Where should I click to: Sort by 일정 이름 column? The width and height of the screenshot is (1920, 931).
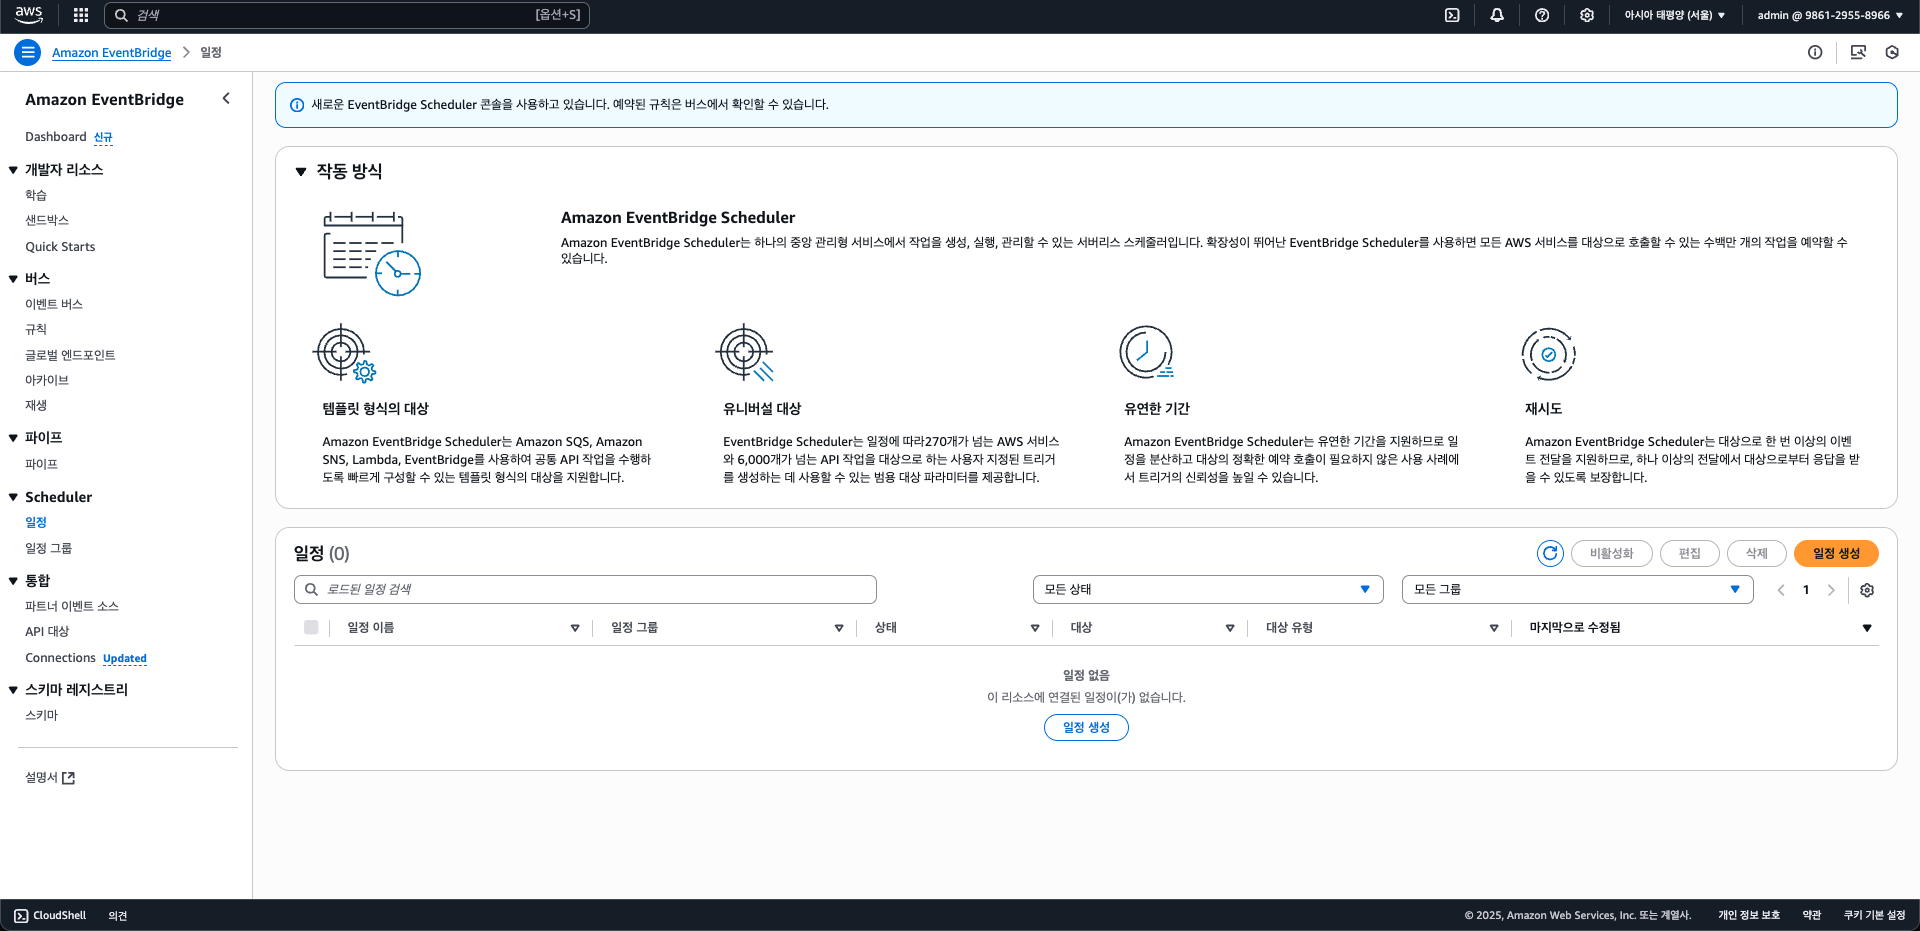coord(575,628)
